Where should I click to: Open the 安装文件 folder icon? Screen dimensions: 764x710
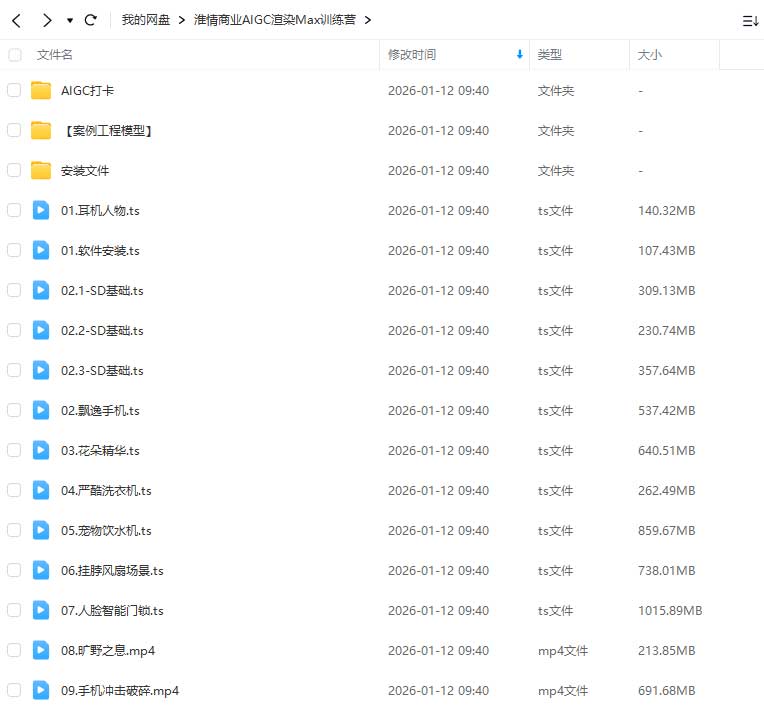click(x=41, y=171)
